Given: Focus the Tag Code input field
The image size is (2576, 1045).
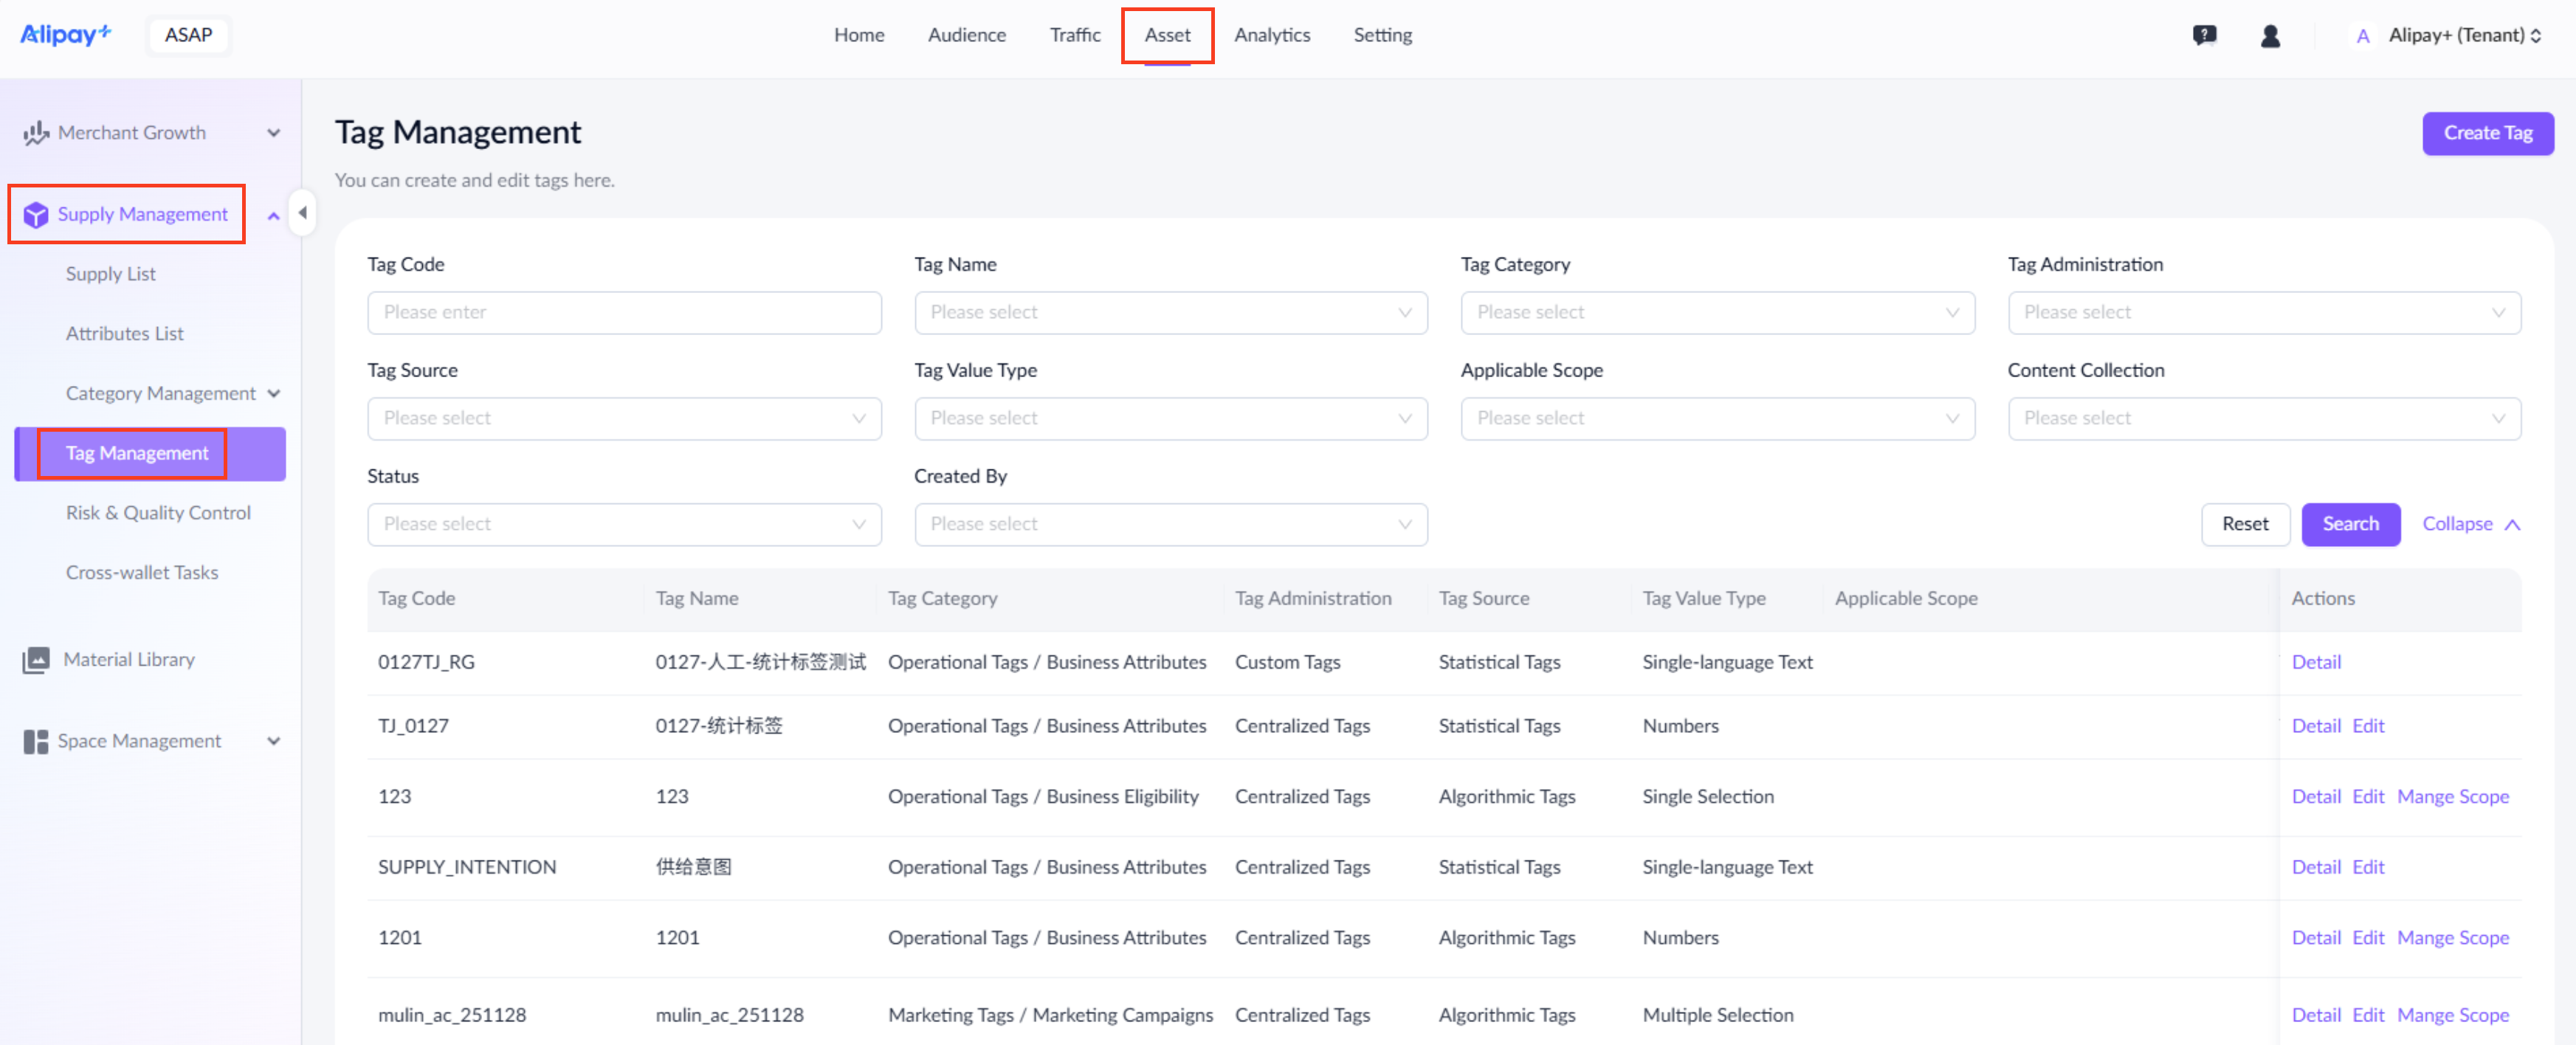Looking at the screenshot, I should [x=623, y=313].
